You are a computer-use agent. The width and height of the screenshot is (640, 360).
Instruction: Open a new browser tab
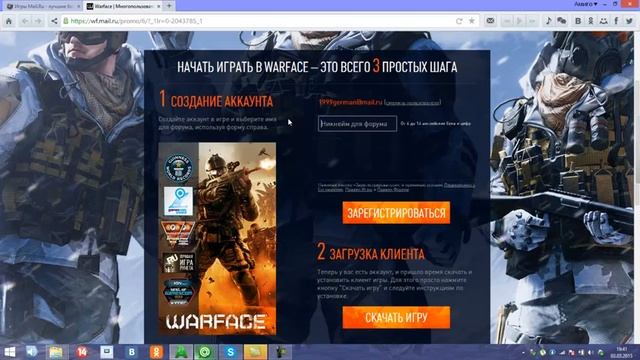(169, 6)
